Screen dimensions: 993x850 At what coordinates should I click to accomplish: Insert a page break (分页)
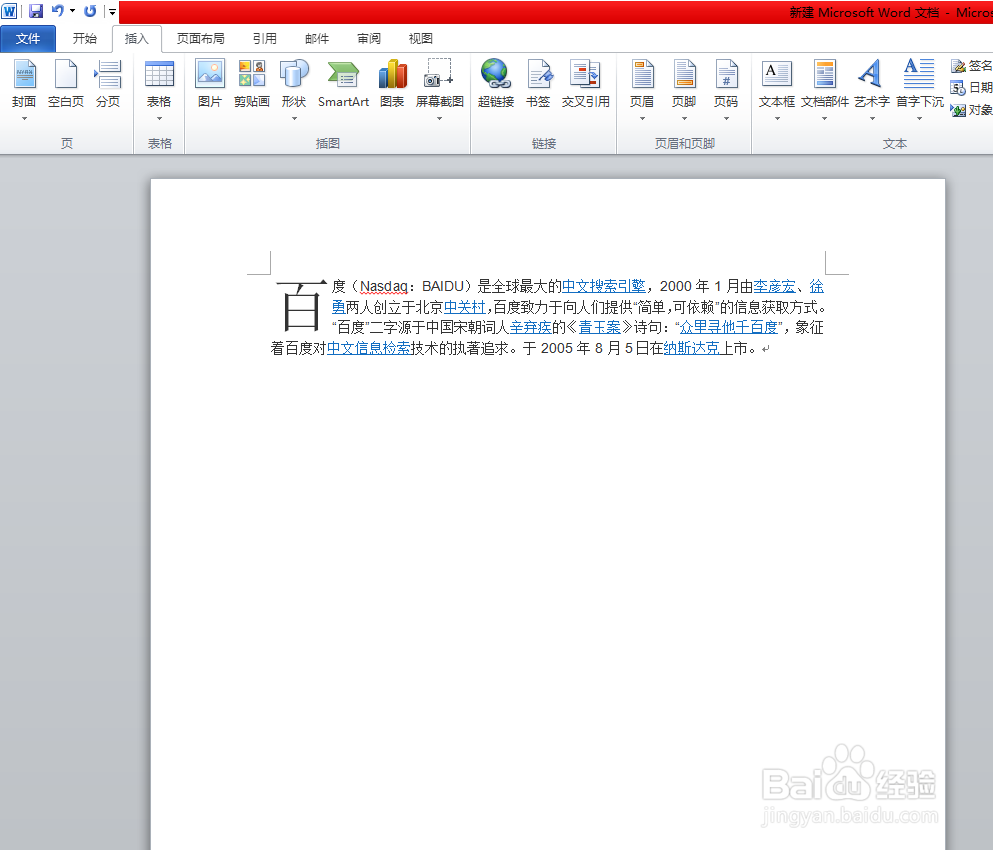(108, 83)
